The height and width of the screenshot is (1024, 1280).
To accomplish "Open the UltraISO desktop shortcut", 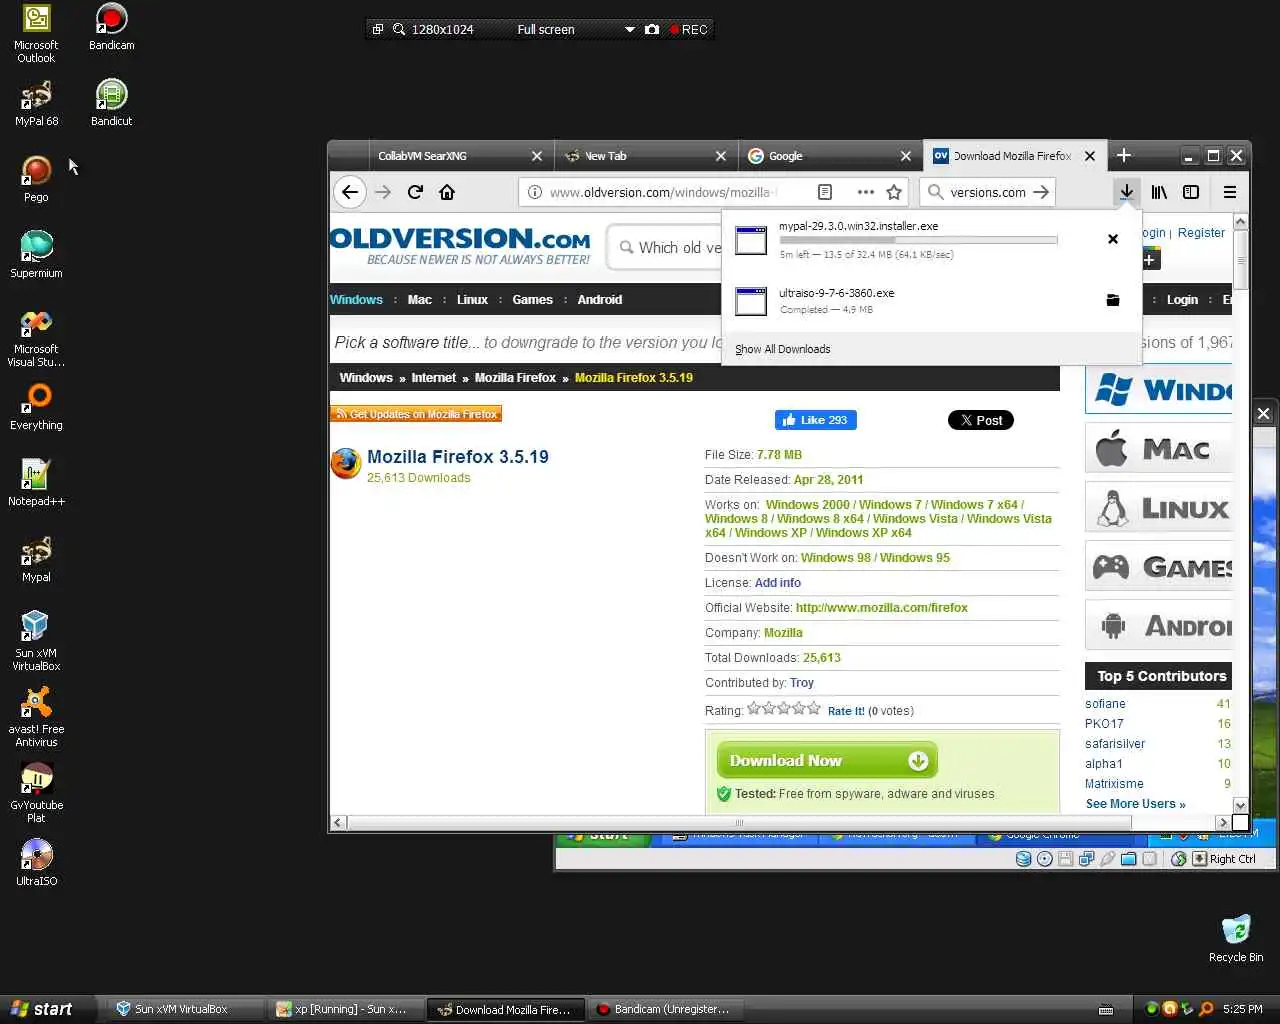I will [x=36, y=862].
